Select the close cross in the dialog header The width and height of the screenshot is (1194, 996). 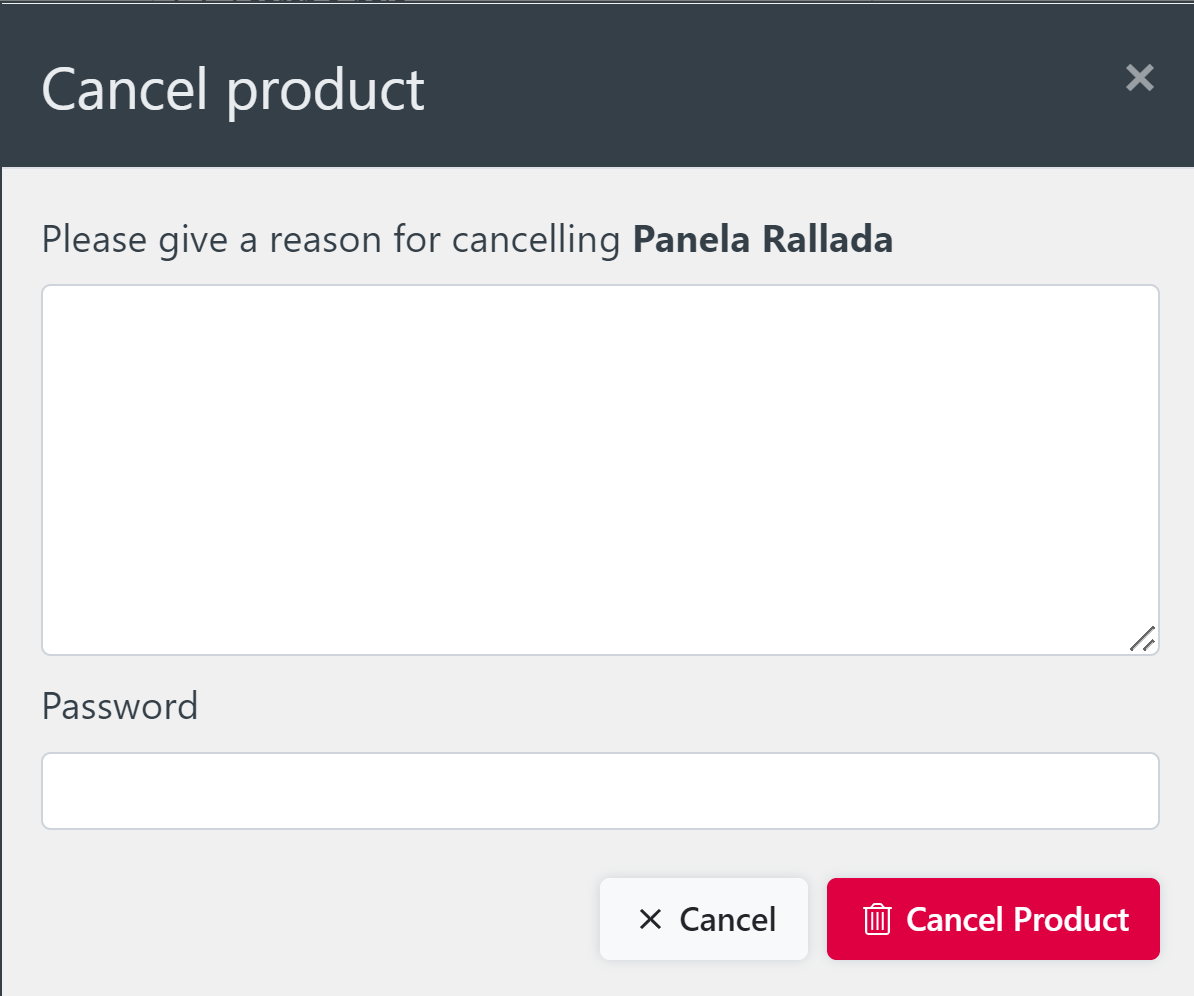click(x=1139, y=78)
